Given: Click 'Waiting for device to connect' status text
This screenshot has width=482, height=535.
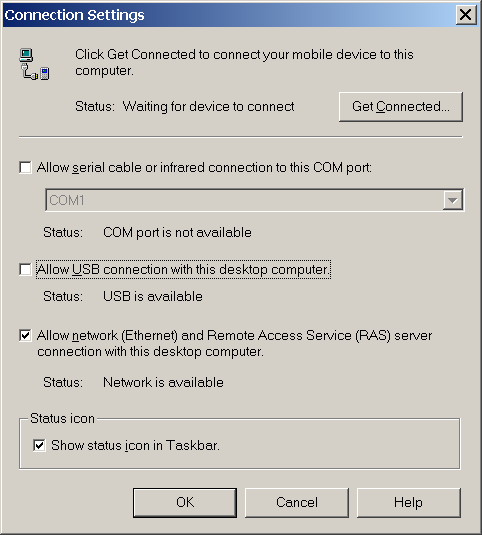Looking at the screenshot, I should tap(208, 106).
